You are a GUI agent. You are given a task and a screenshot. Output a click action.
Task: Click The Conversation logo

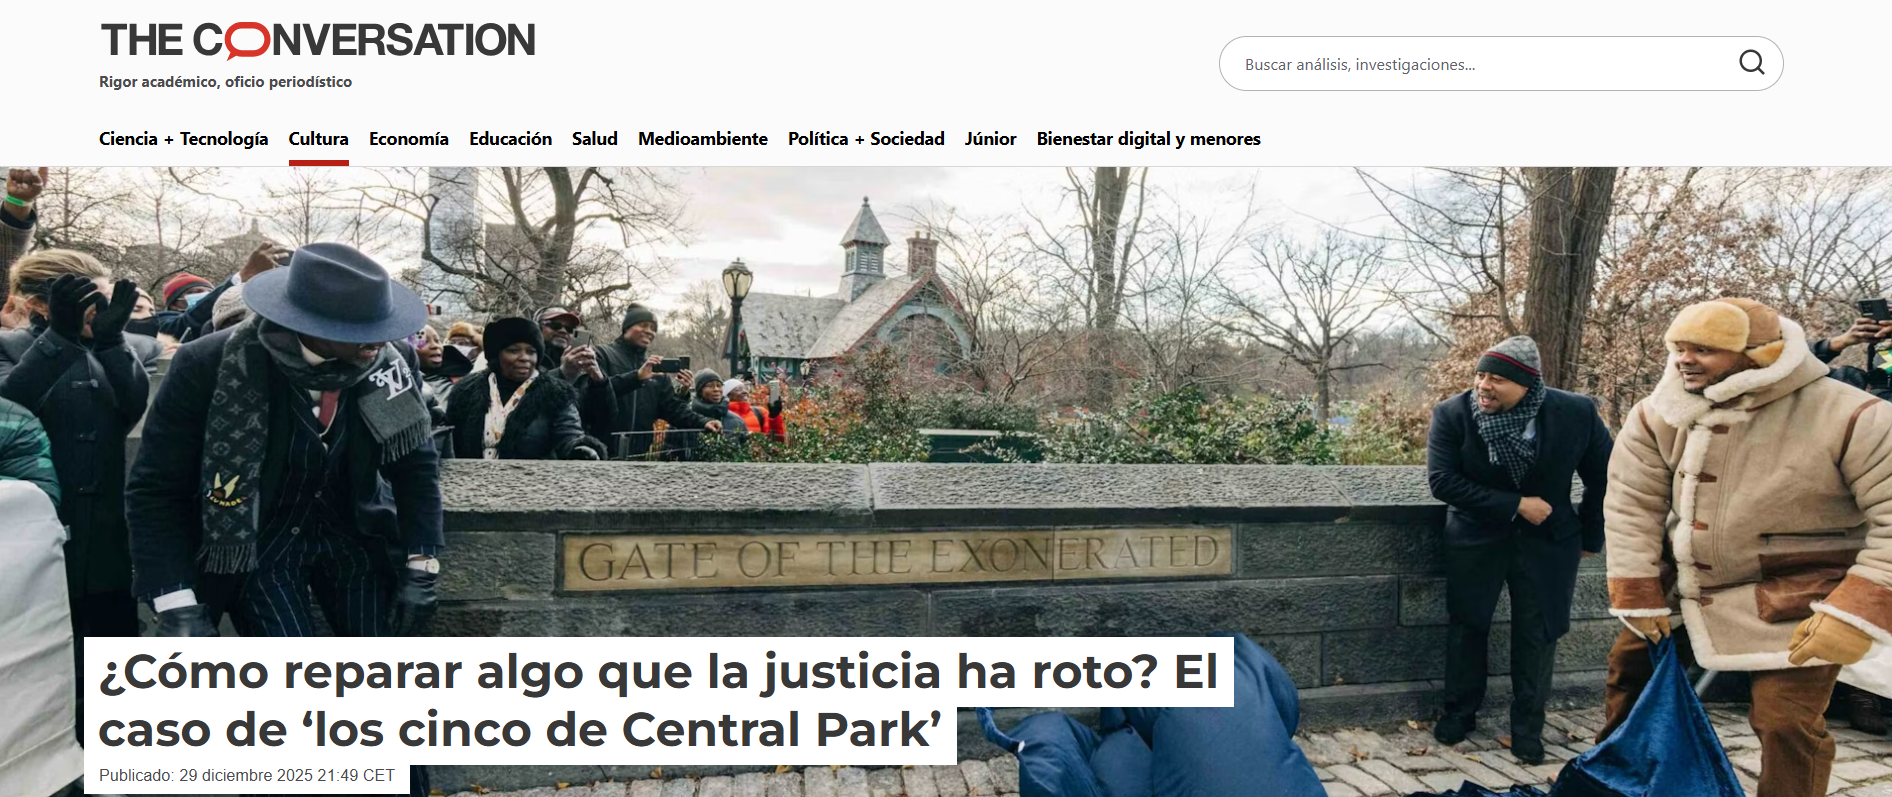click(318, 41)
